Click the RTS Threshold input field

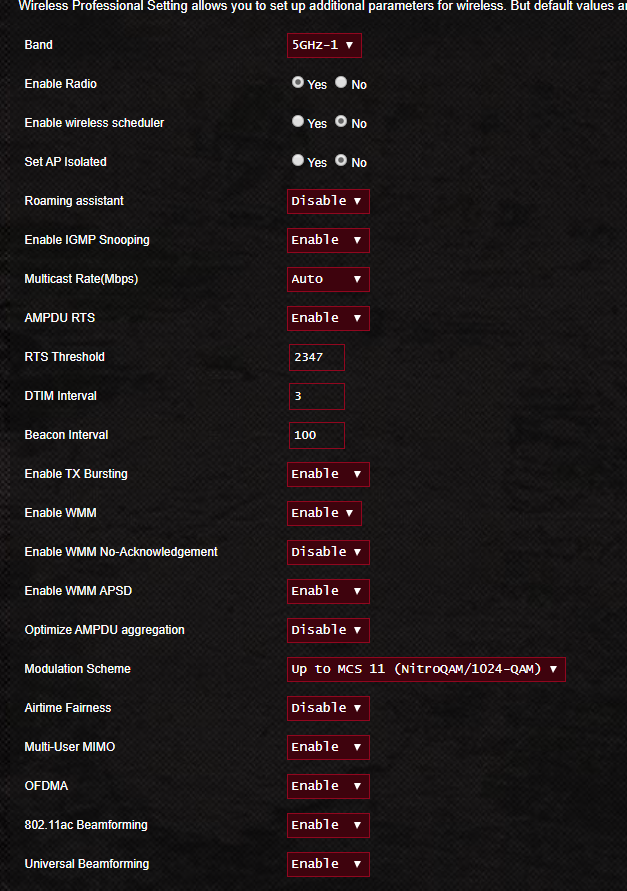coord(317,357)
